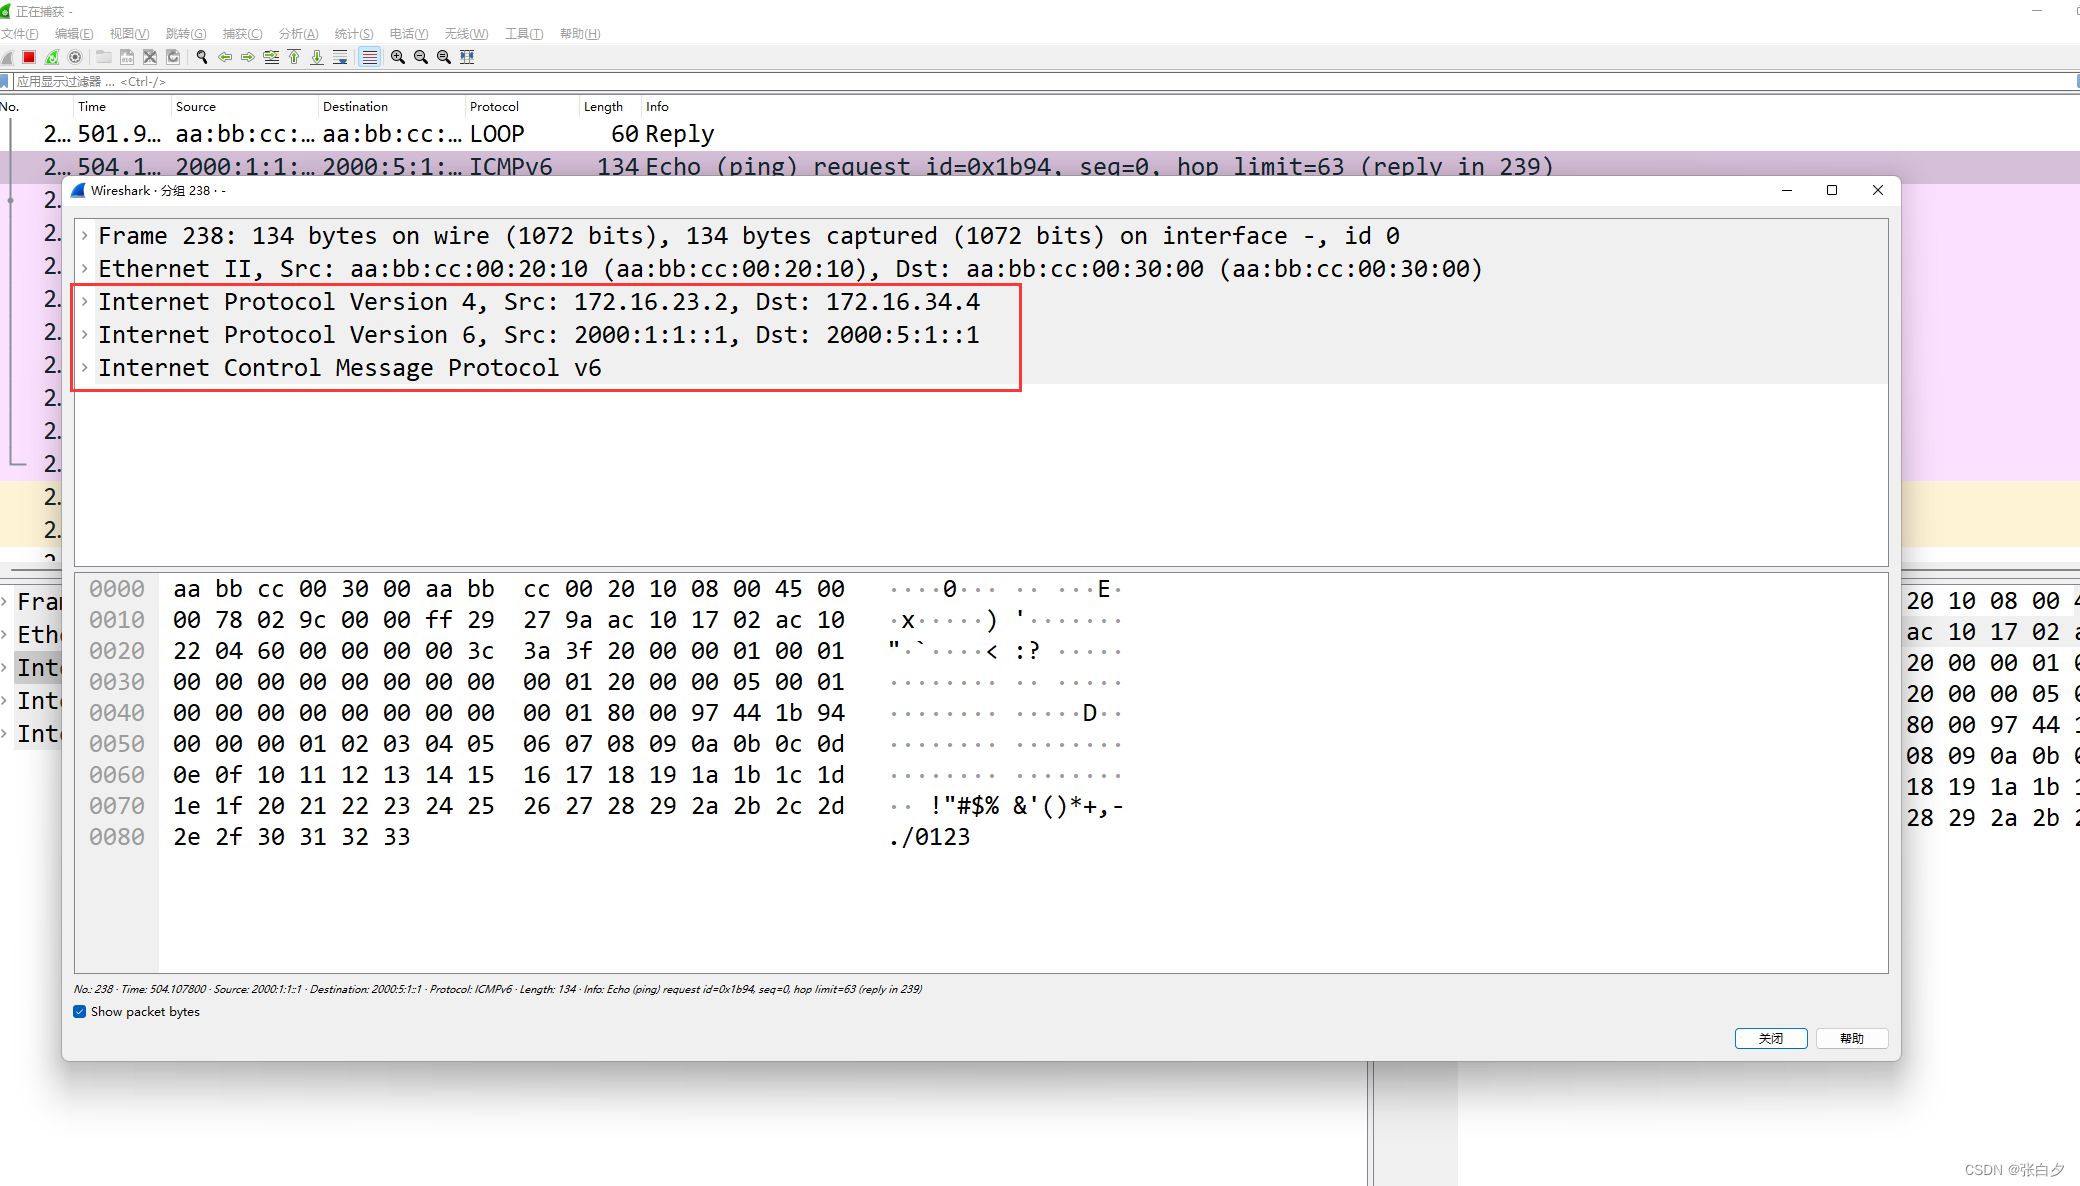Image resolution: width=2080 pixels, height=1186 pixels.
Task: Jump to first packet with the up arrow icon
Action: tap(294, 57)
